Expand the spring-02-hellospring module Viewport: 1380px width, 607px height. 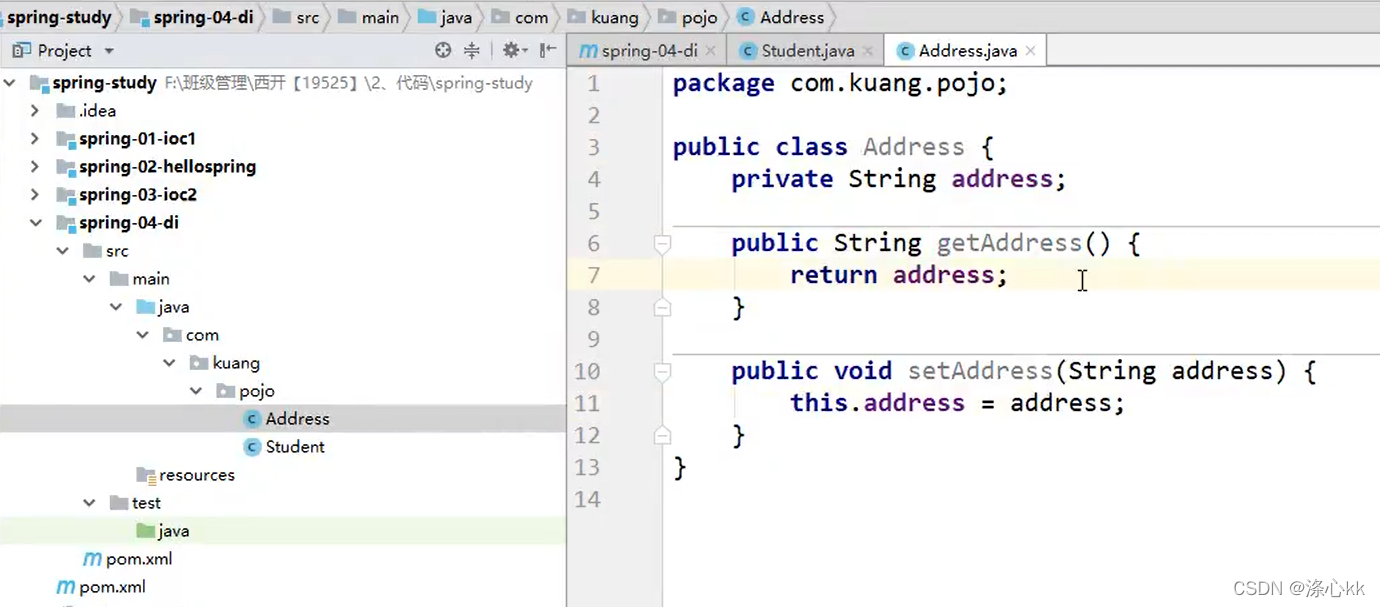(35, 167)
